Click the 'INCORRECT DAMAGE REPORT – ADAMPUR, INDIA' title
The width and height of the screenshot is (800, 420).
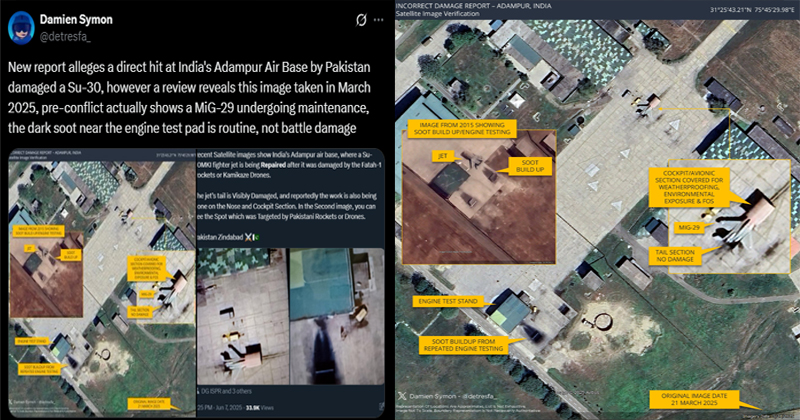pyautogui.click(x=473, y=6)
